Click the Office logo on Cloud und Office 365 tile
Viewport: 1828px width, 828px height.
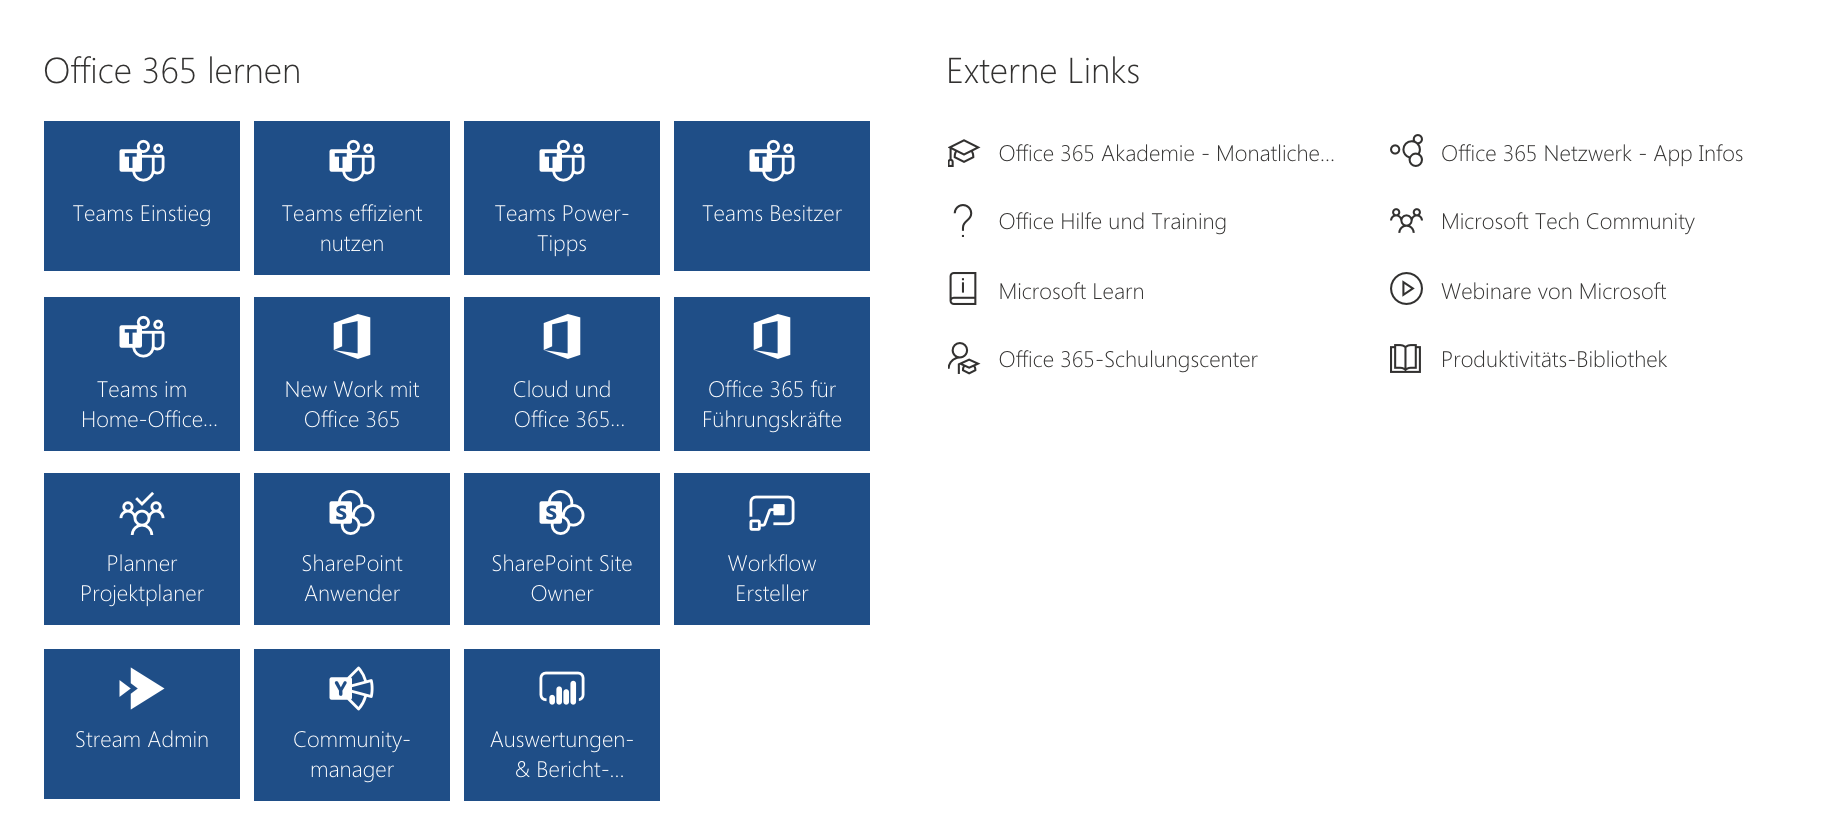pos(562,336)
